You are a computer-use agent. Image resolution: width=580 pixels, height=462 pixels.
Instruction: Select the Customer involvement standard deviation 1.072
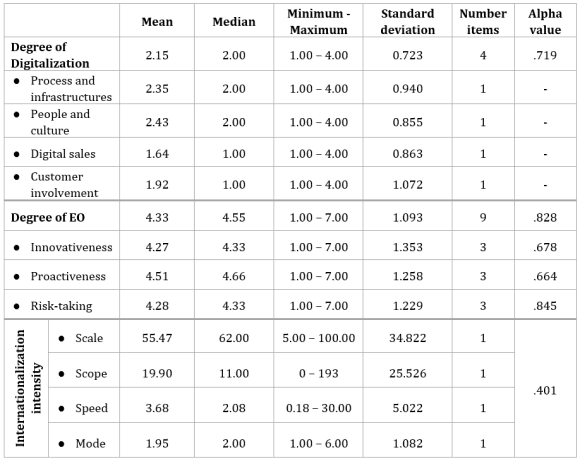(x=408, y=184)
